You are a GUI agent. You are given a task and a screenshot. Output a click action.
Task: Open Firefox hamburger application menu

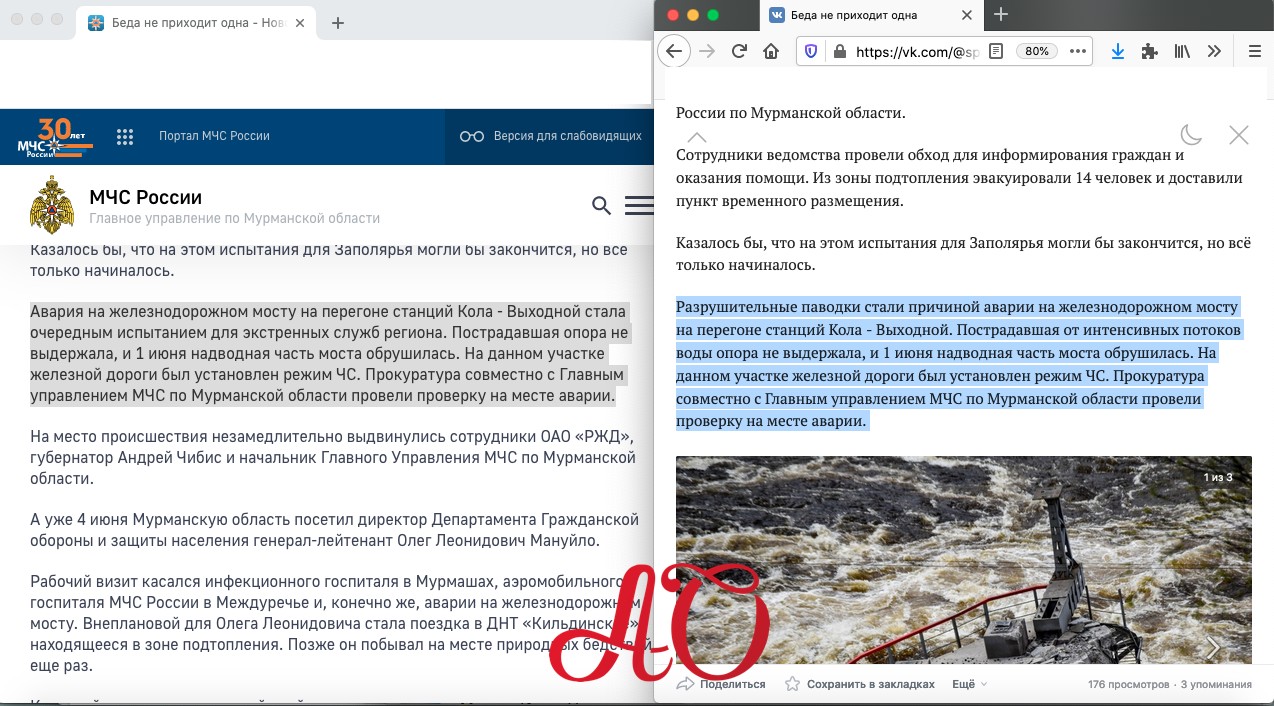pos(1254,51)
